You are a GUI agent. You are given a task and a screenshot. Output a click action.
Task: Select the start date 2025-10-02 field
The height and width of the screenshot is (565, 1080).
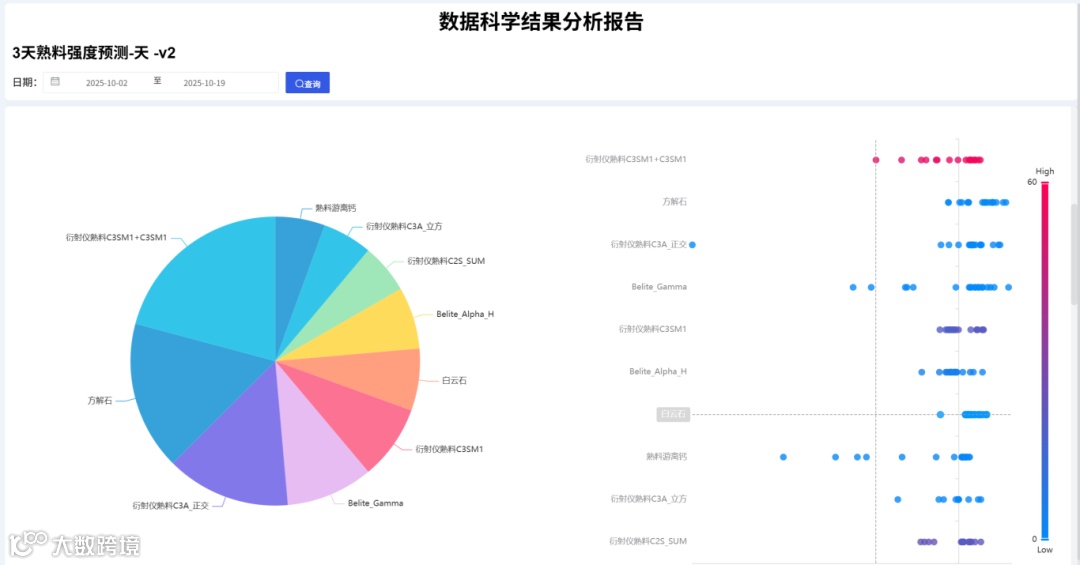107,83
